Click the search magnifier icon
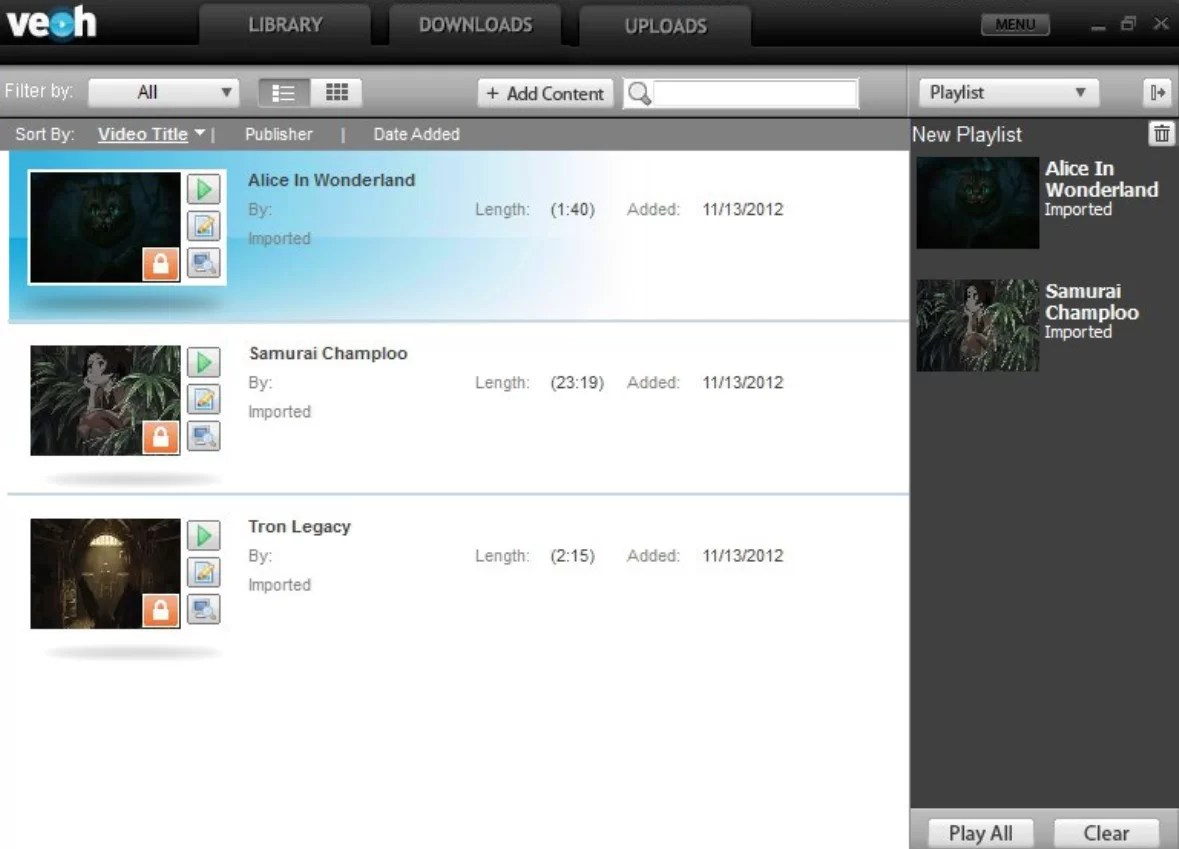Screen dimensions: 1179x849 click(x=639, y=93)
